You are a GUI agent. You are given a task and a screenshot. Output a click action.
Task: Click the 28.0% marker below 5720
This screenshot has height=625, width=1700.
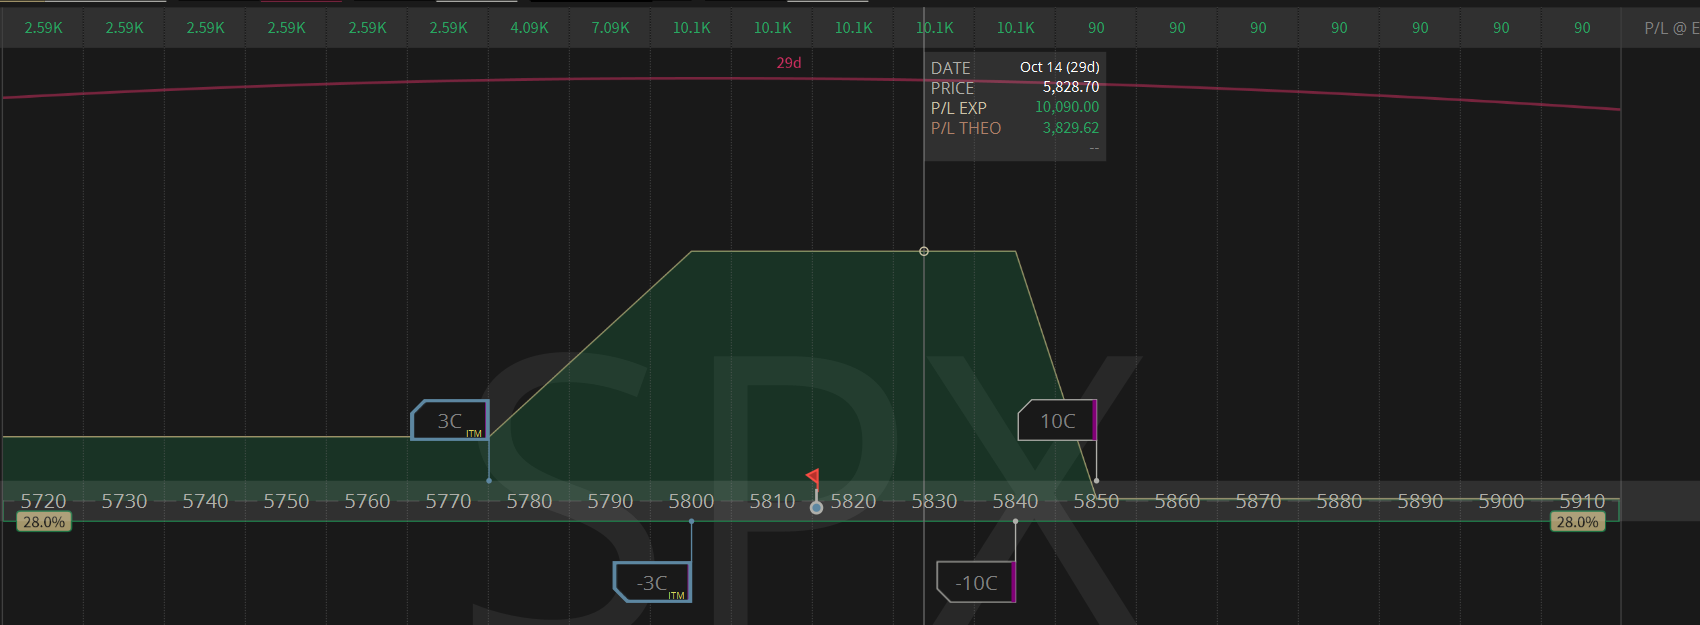tap(44, 522)
